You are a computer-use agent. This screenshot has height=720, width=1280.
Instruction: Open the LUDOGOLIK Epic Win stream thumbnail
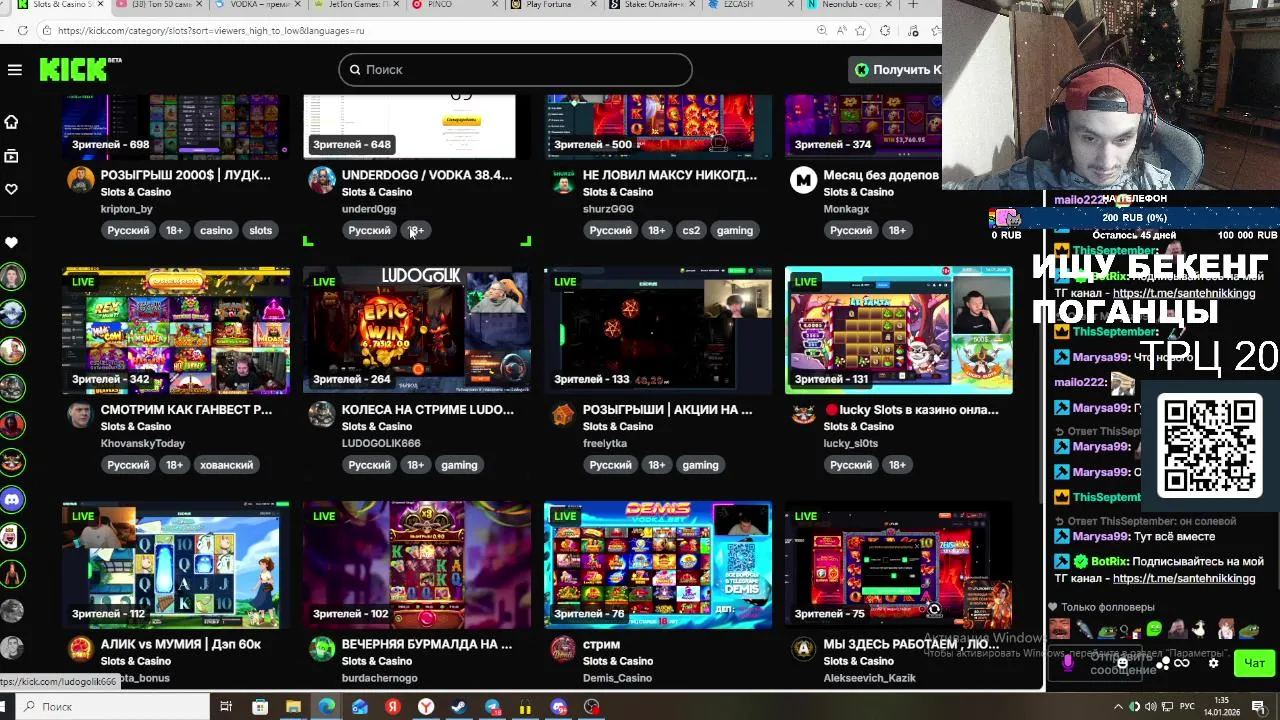417,330
